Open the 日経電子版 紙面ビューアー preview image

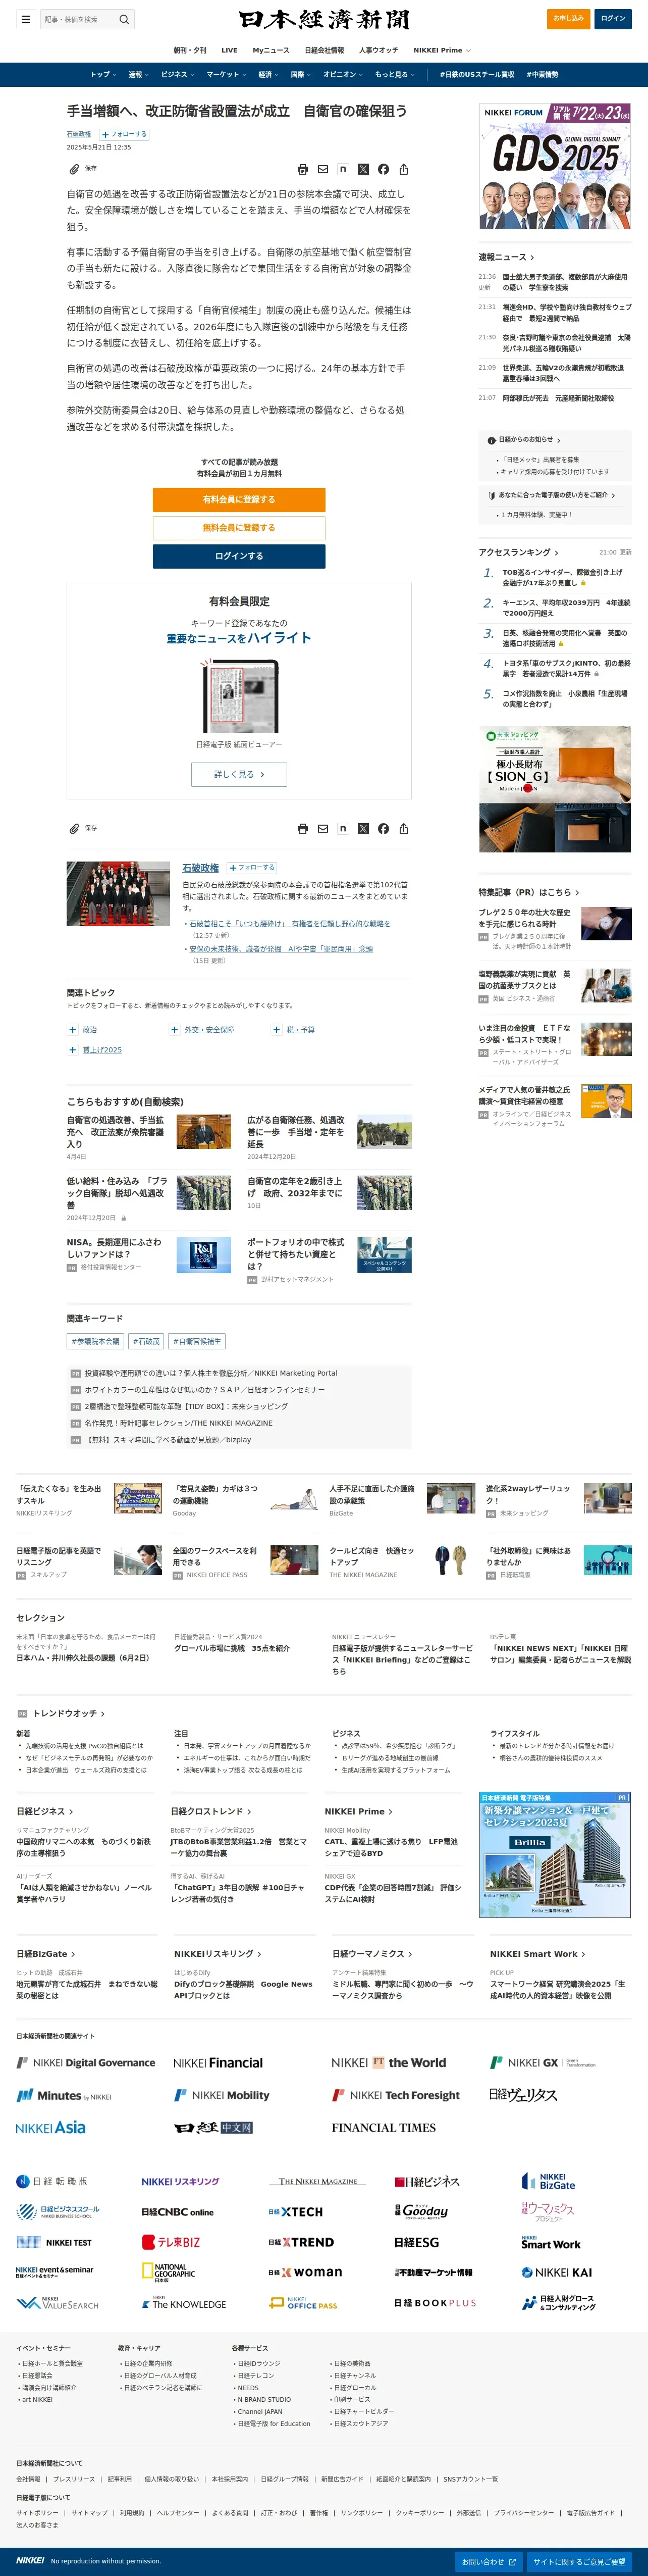tap(239, 696)
